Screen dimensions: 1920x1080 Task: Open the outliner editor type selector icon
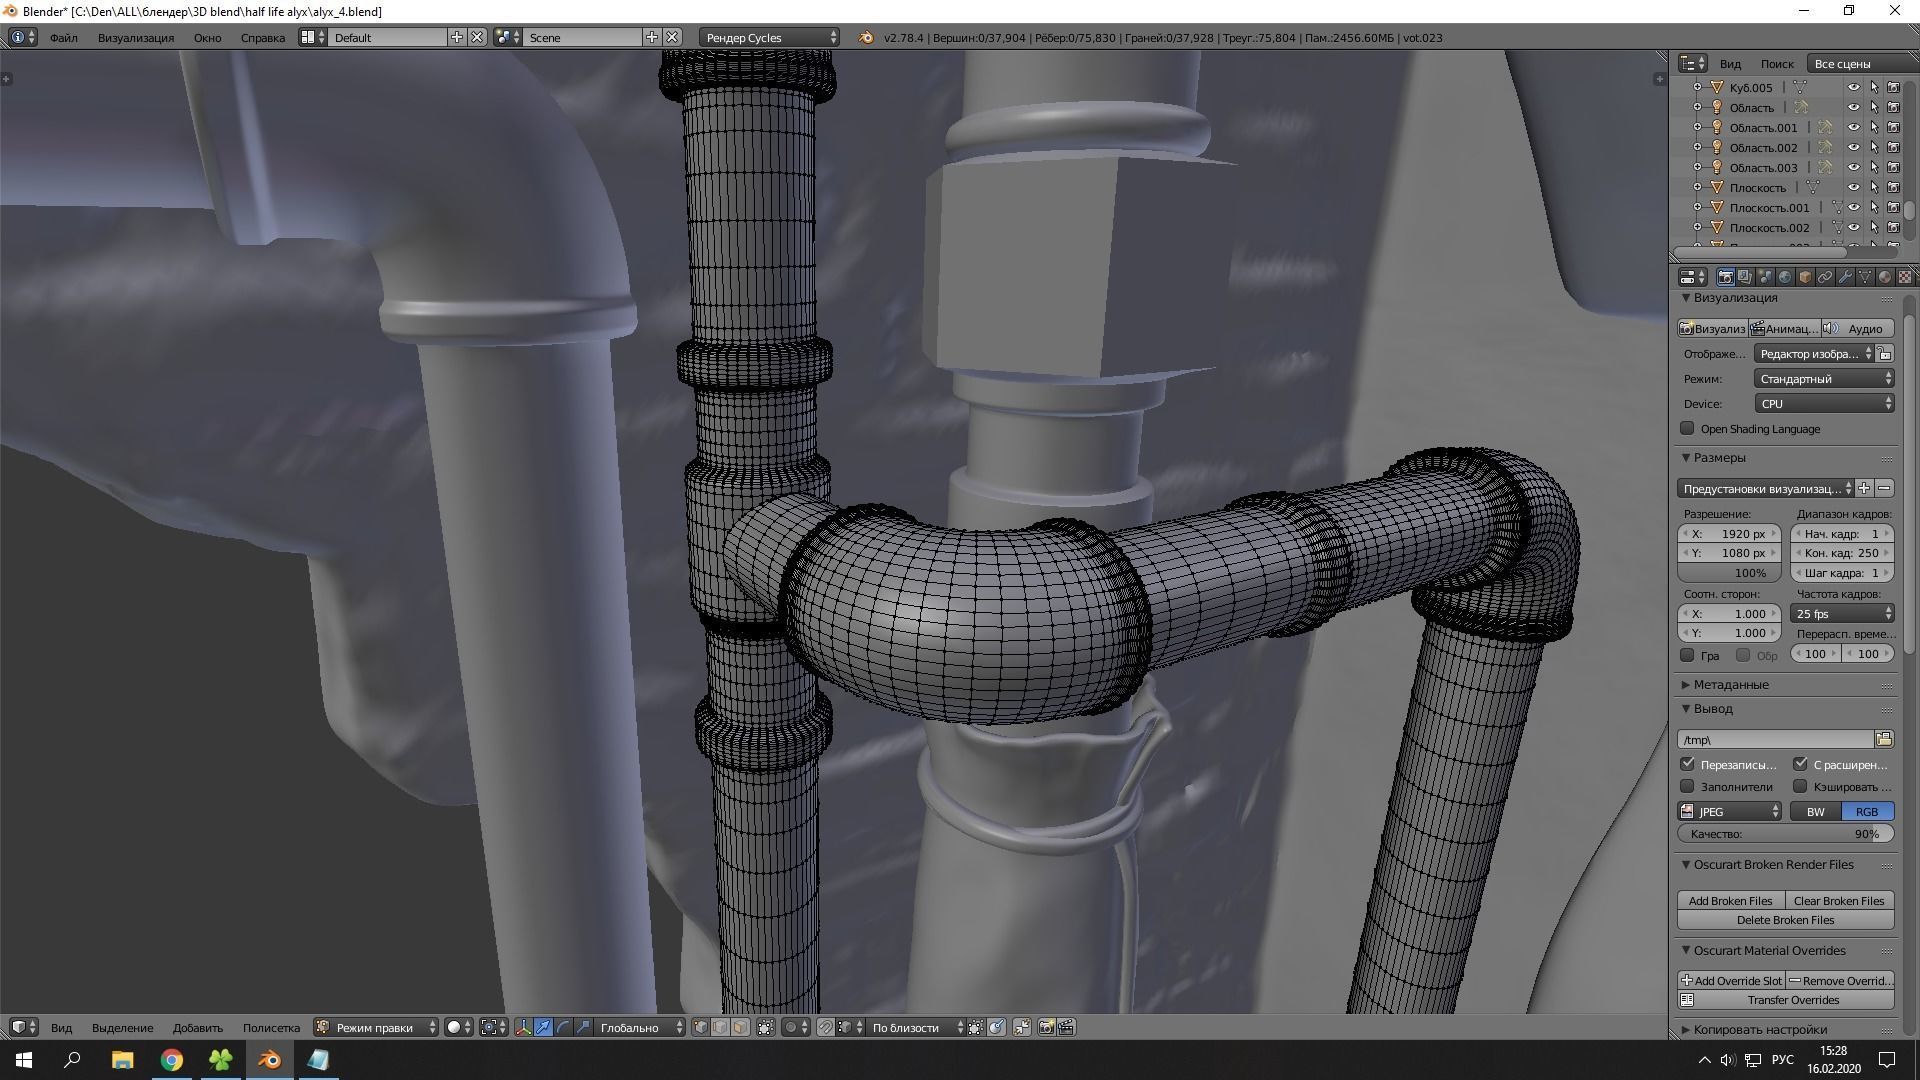click(1692, 63)
